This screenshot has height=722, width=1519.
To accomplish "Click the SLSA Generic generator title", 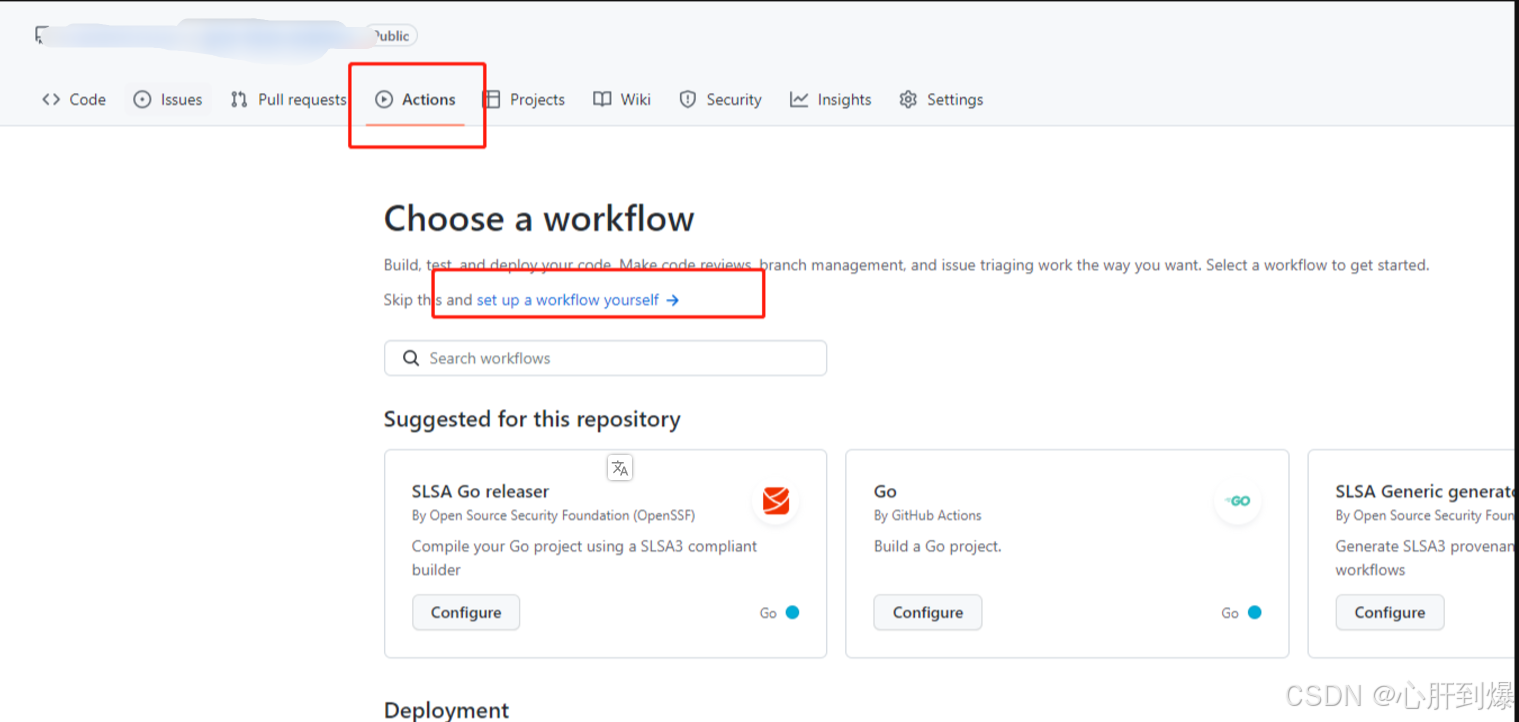I will (x=1424, y=491).
